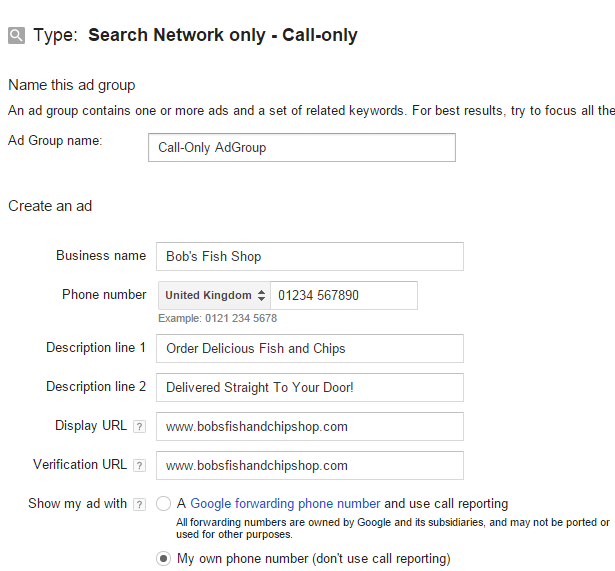Open the United Kingdom country dropdown
The height and width of the screenshot is (571, 615).
pyautogui.click(x=214, y=295)
